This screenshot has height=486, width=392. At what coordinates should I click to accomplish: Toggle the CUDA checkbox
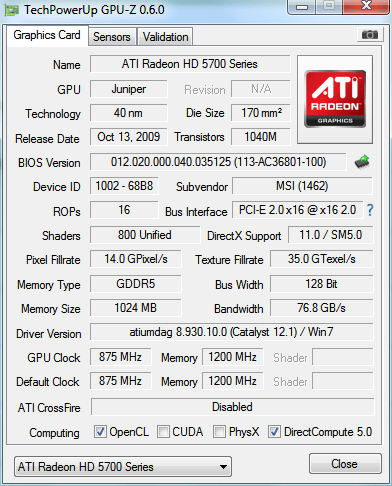[x=163, y=432]
